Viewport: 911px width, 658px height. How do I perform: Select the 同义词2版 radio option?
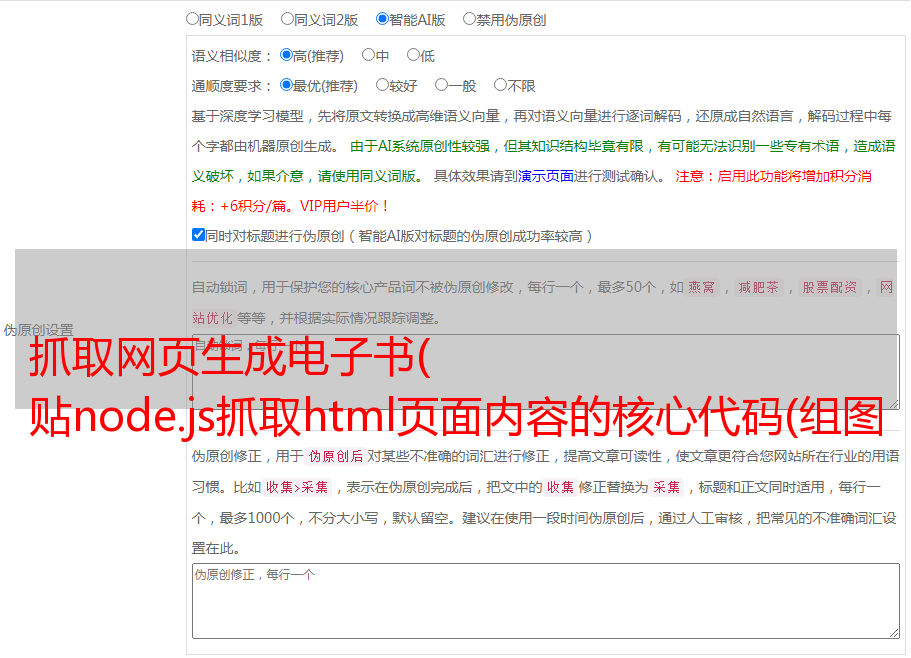click(x=287, y=19)
